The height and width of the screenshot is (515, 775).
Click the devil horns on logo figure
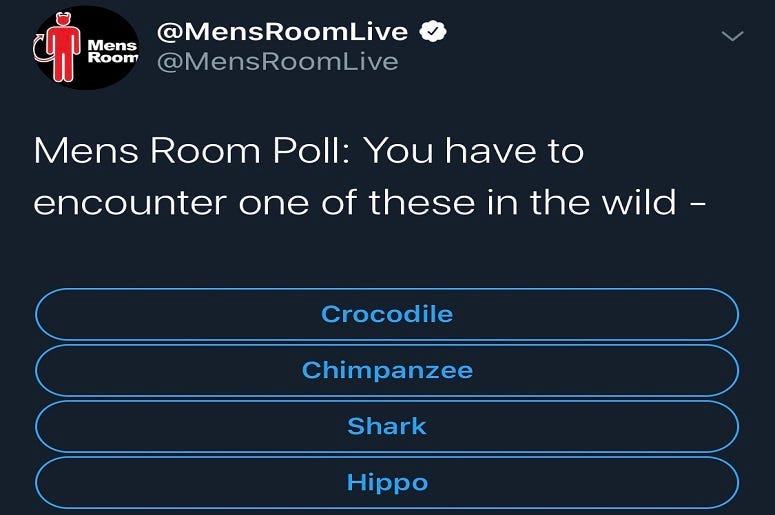click(x=64, y=16)
